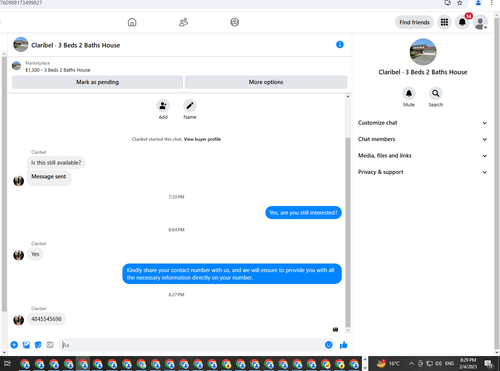Image resolution: width=500 pixels, height=371 pixels.
Task: Click the 'Kindly share your contact number' message
Action: click(232, 274)
